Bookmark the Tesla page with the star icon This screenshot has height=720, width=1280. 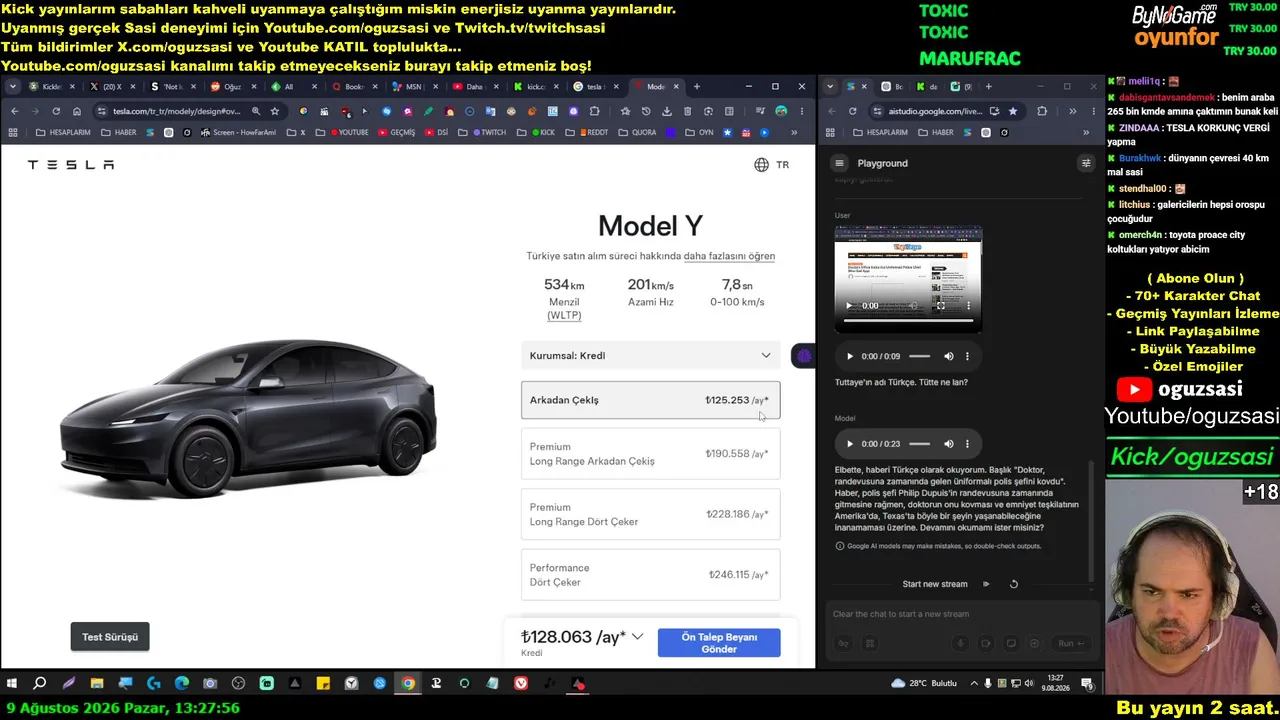click(275, 111)
